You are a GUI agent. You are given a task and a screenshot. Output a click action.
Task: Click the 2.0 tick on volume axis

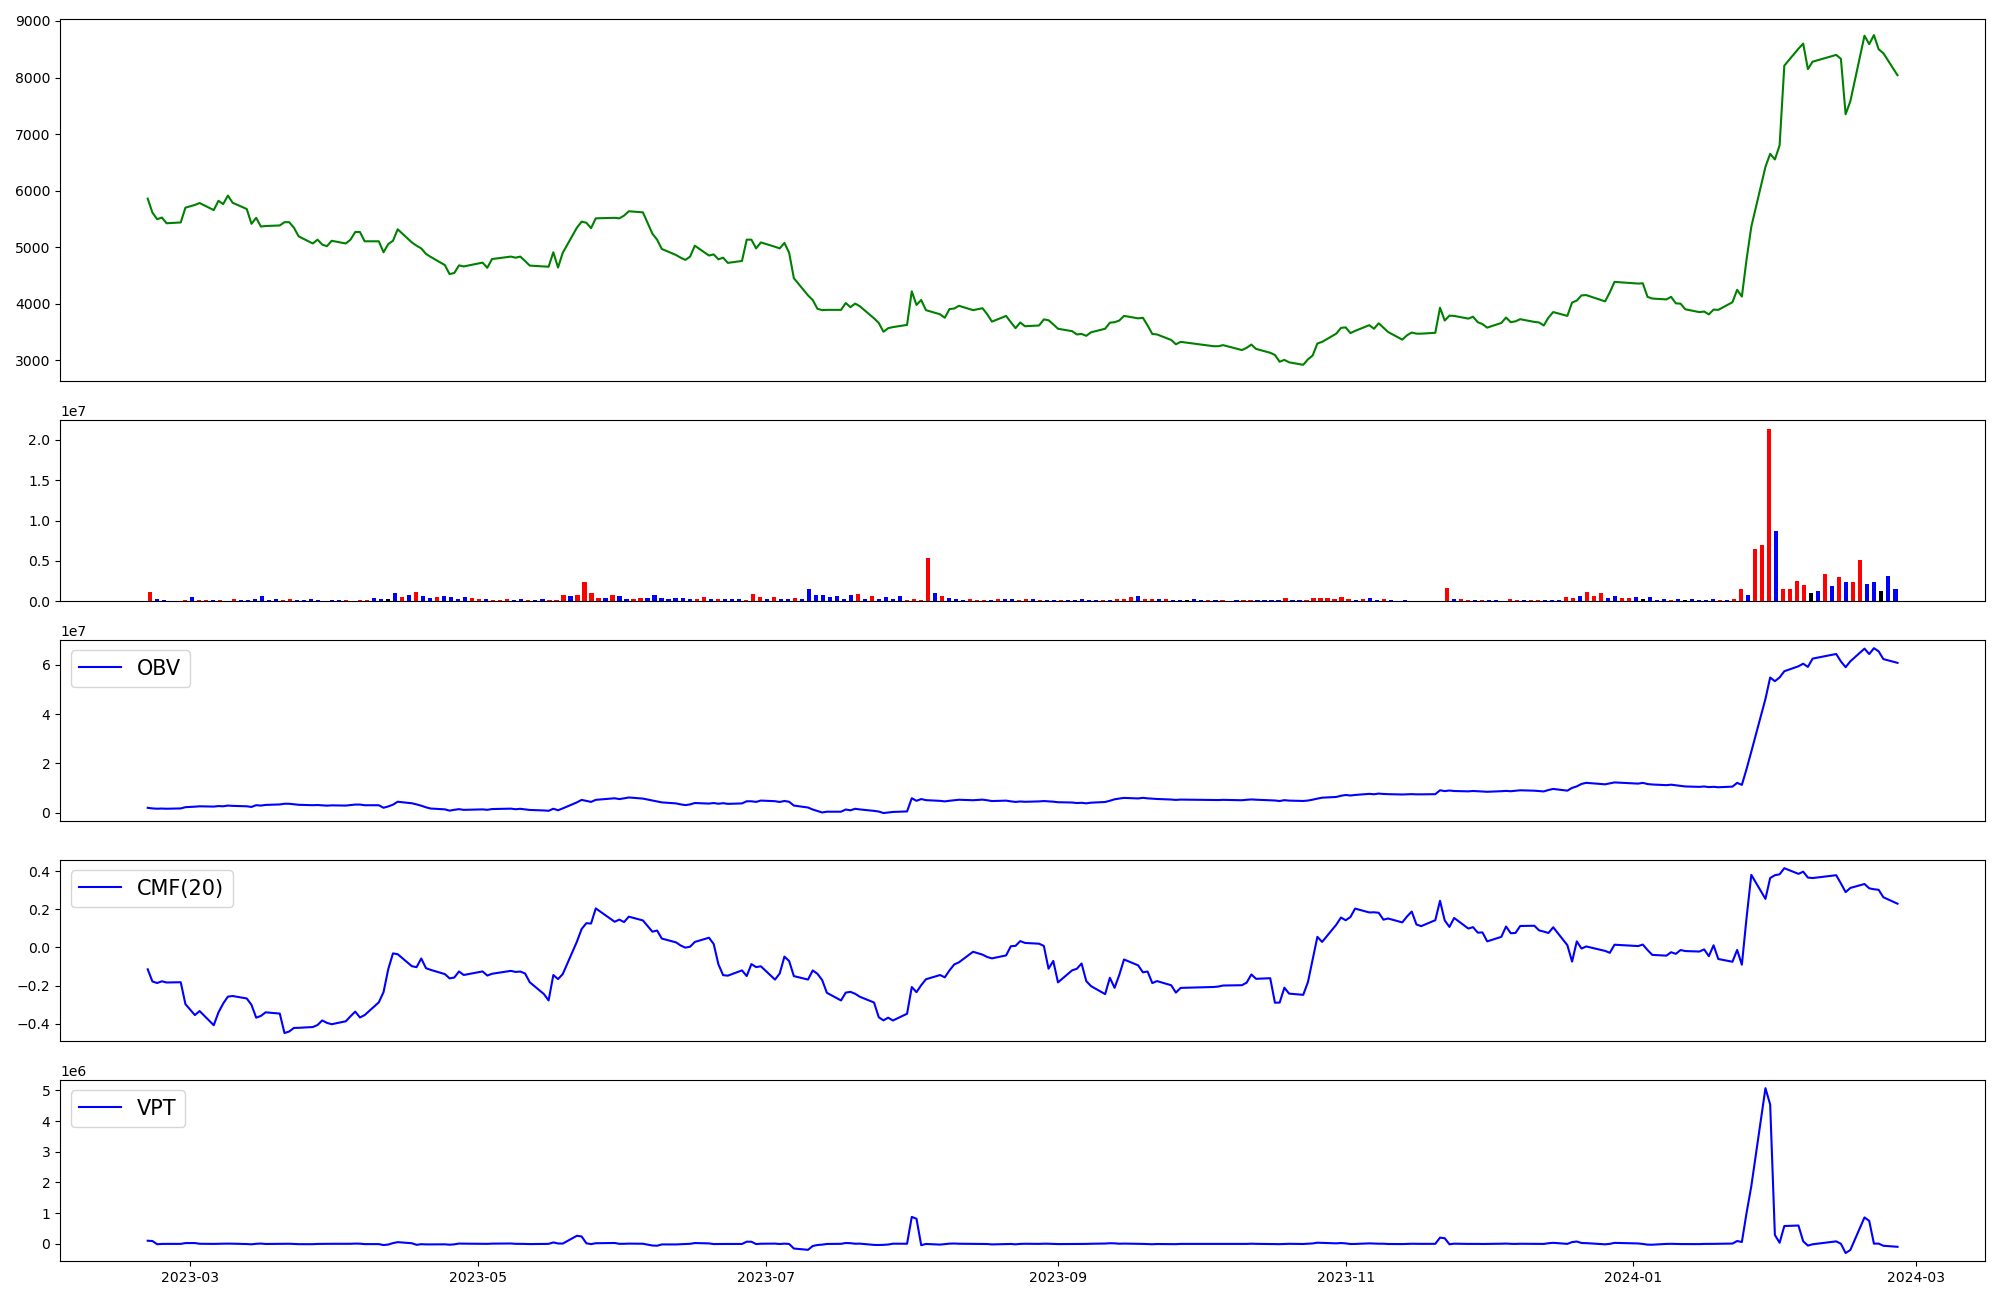point(40,440)
